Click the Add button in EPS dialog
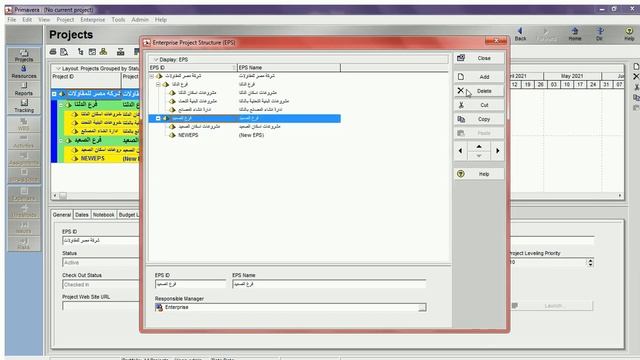This screenshot has height=360, width=640. click(479, 77)
